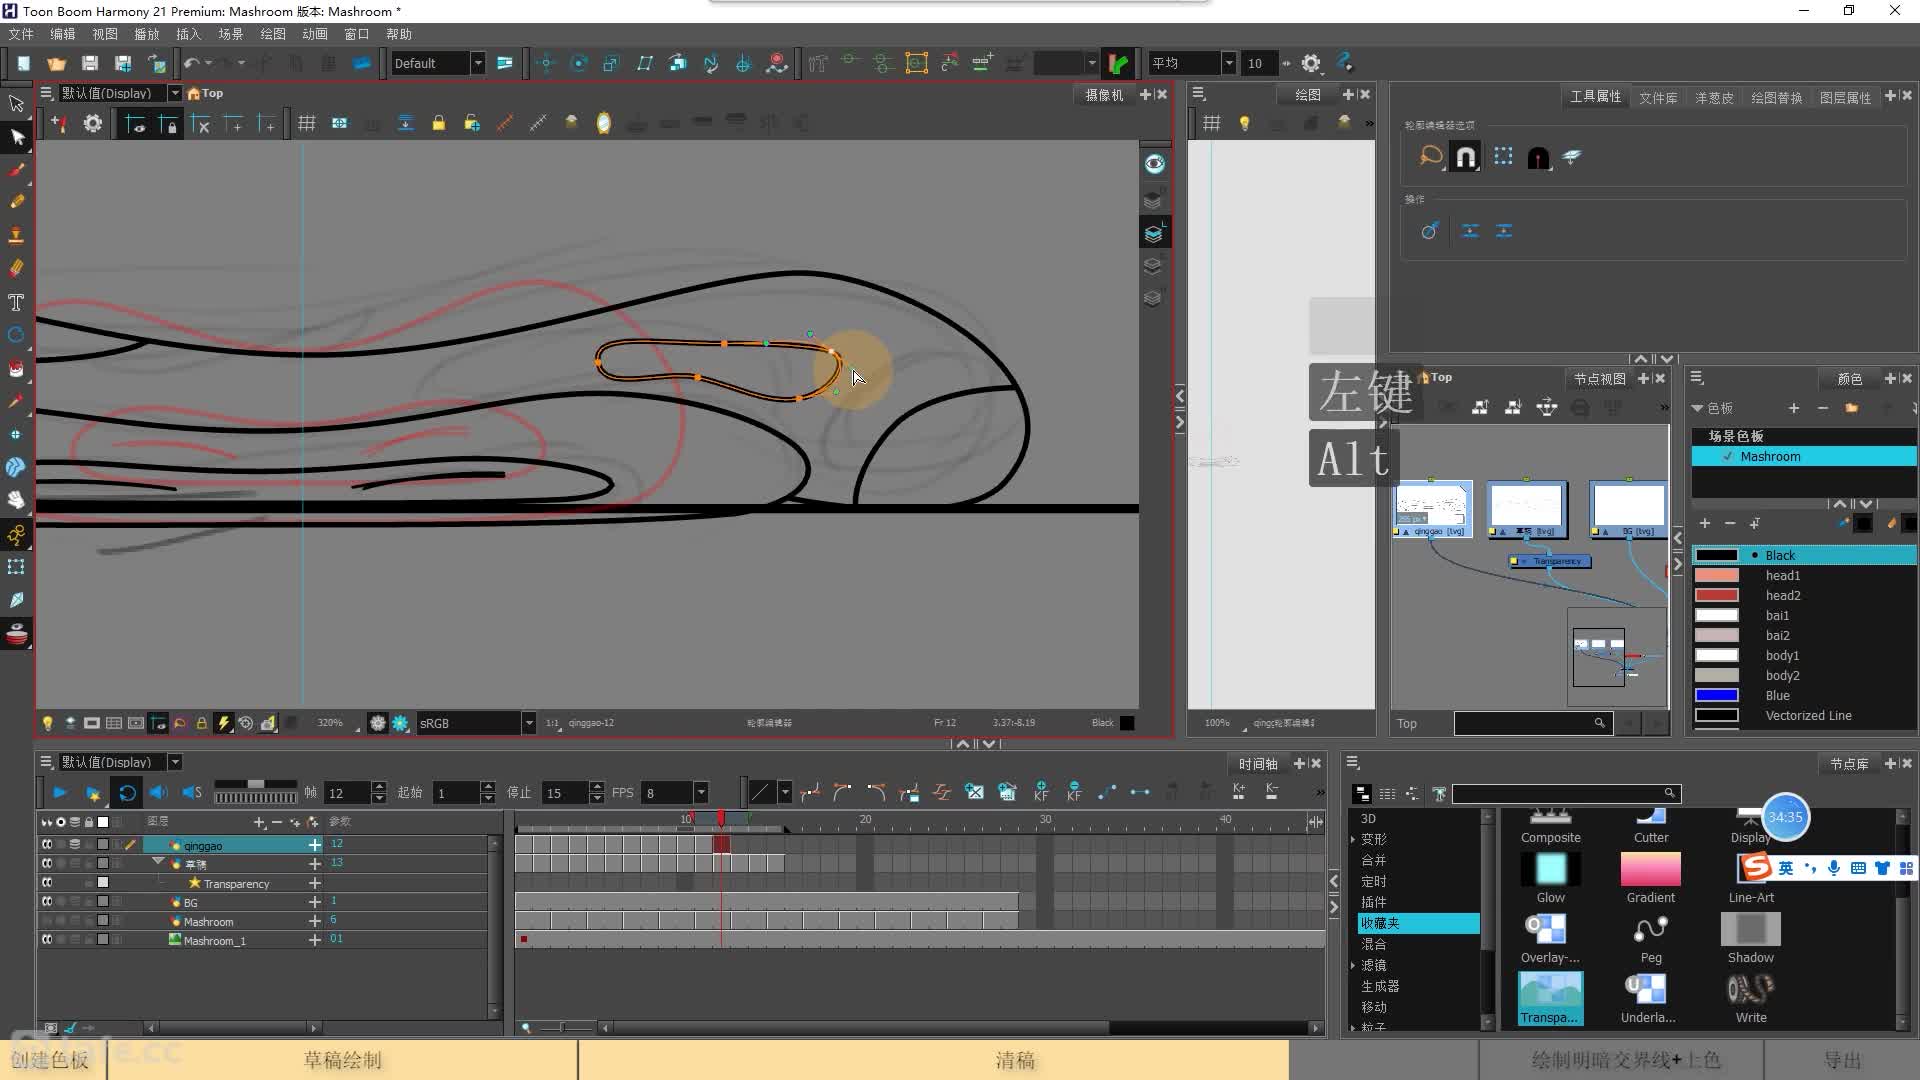Switch to the 文件库 tab
This screenshot has height=1080, width=1920.
pos(1658,97)
